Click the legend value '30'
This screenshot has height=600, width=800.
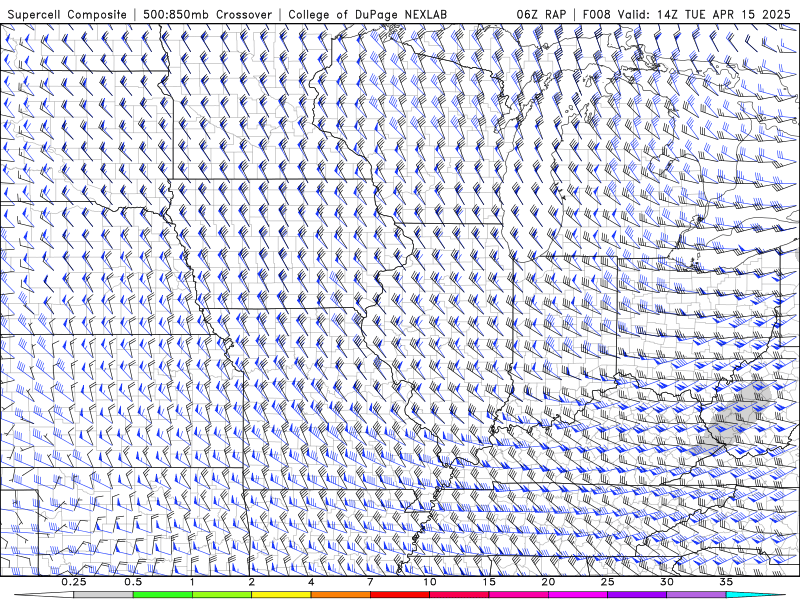pos(666,582)
